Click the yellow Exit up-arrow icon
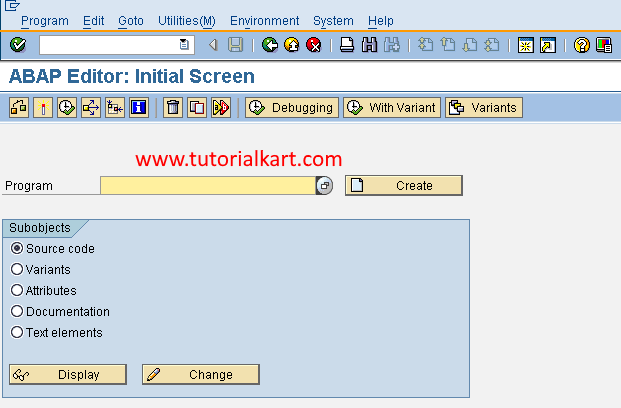Viewport: 621px width, 408px height. [x=292, y=45]
